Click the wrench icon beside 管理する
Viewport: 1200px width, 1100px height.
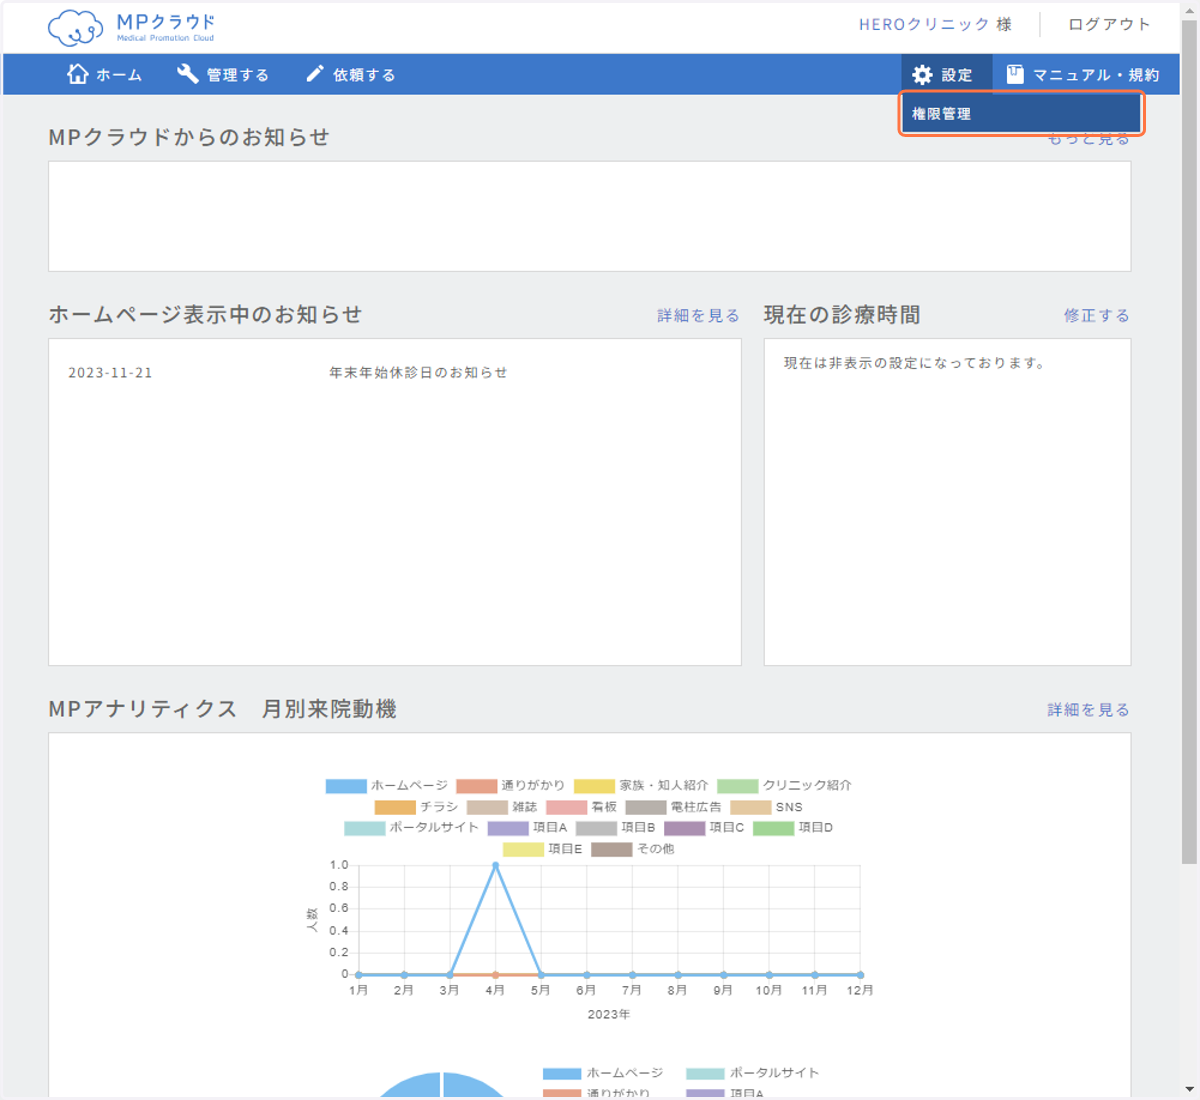pos(187,74)
